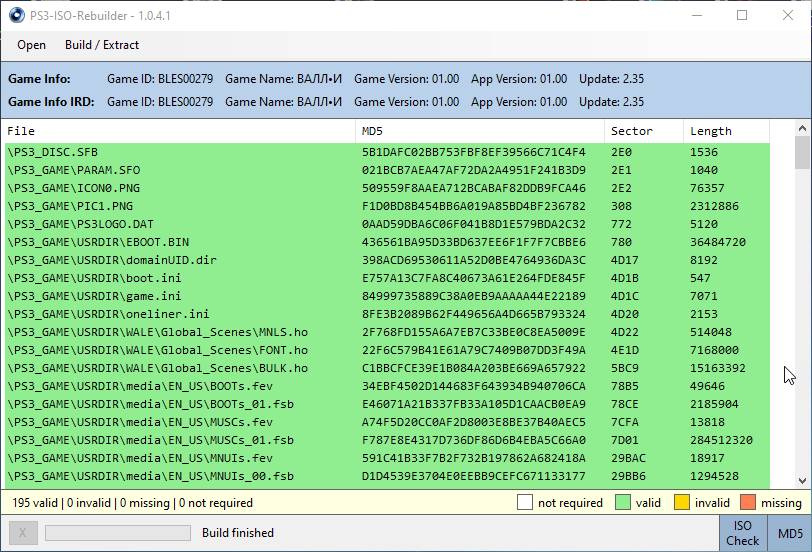Click the scrollbar up arrow
This screenshot has height=552, width=812.
(x=802, y=128)
